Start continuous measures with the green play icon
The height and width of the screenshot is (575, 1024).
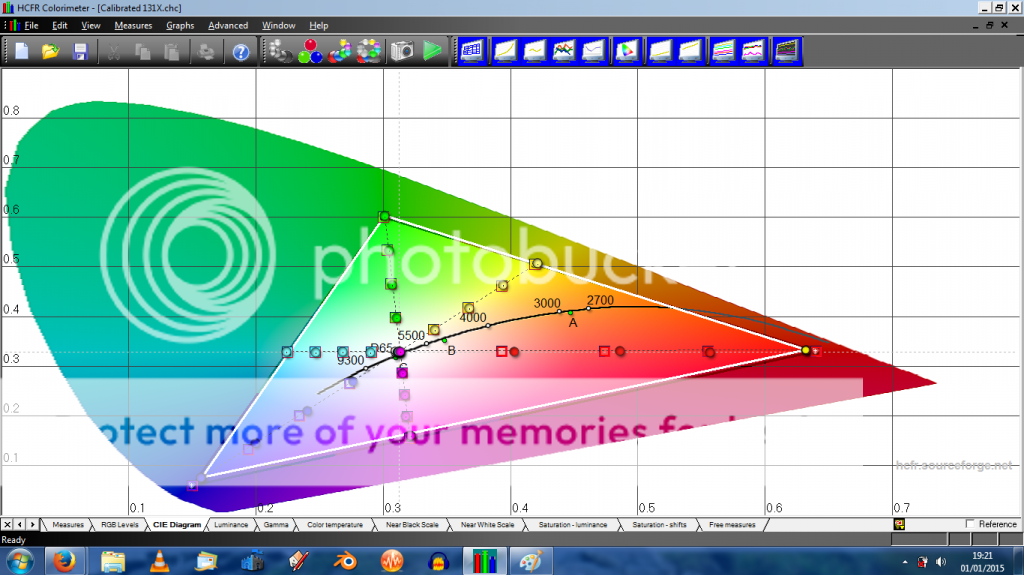pyautogui.click(x=432, y=51)
